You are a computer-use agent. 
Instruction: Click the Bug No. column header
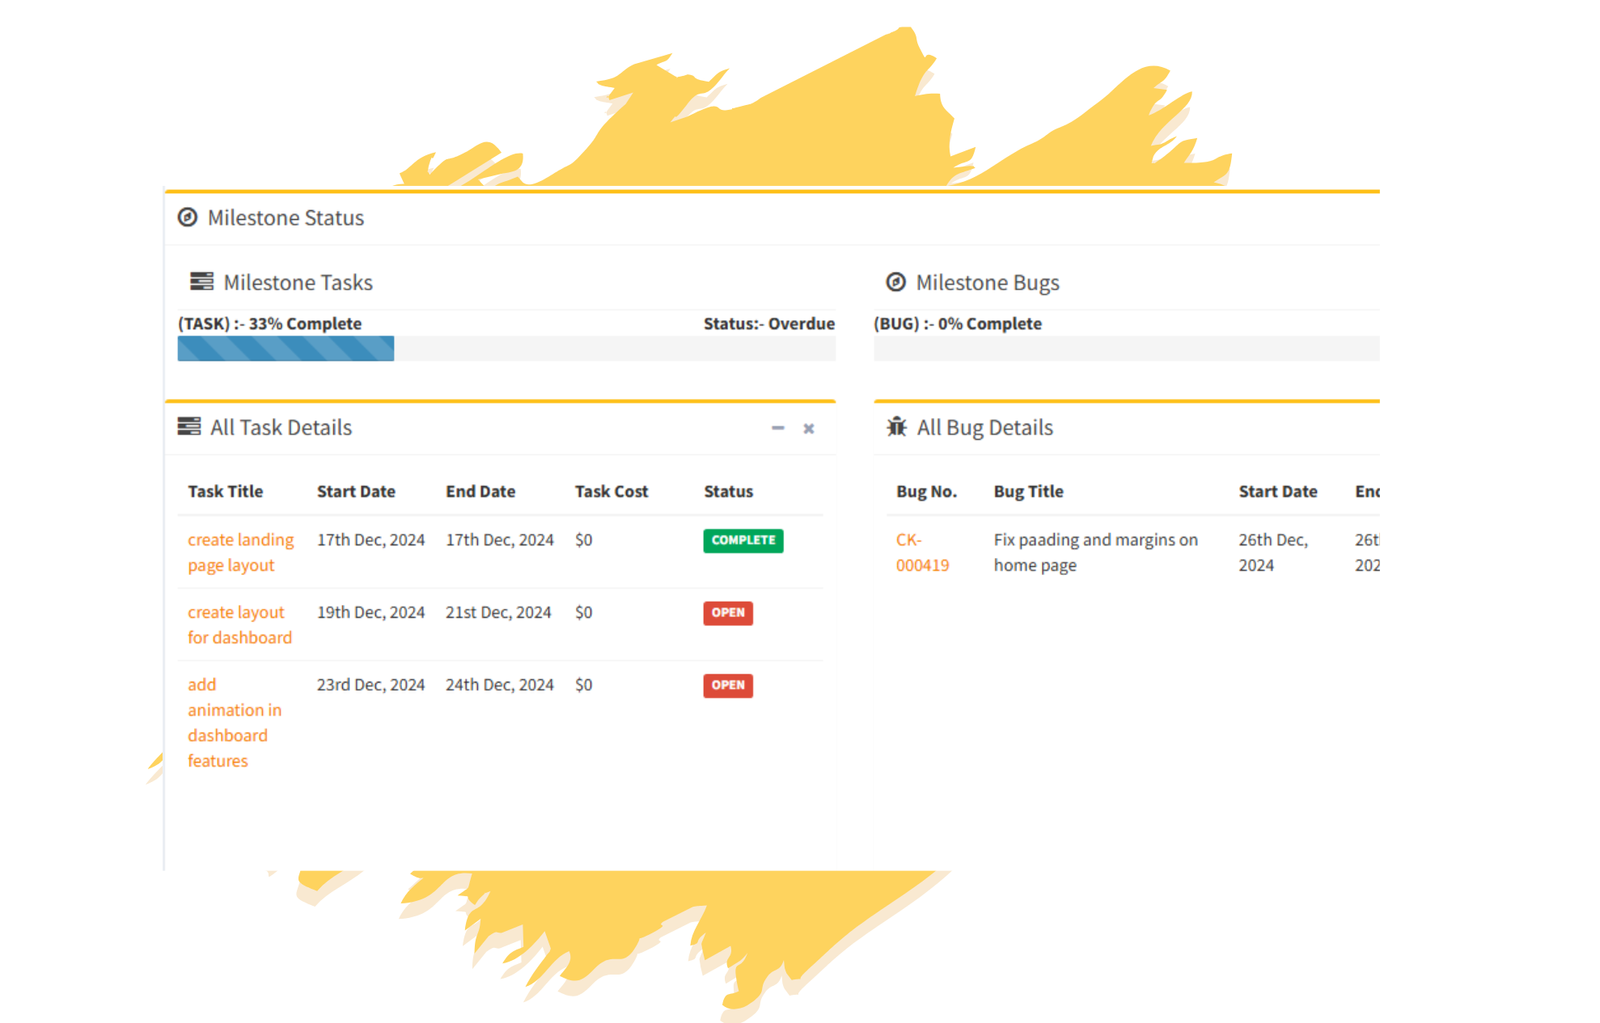926,491
